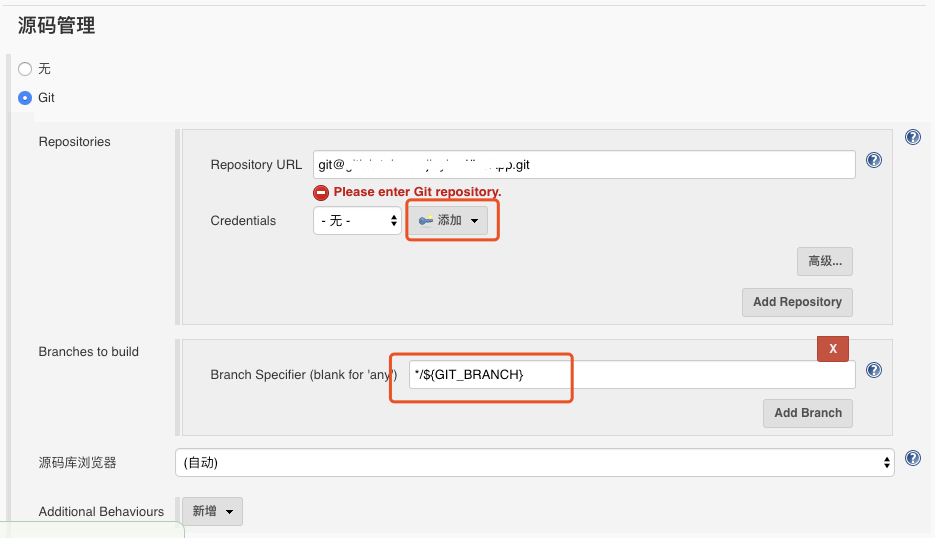The width and height of the screenshot is (935, 538).
Task: Click the key icon on 添加 button
Action: click(x=426, y=221)
